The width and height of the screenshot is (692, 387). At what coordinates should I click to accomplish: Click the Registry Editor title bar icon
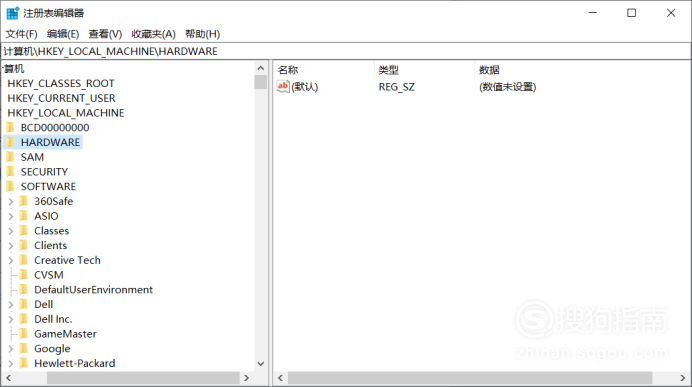[13, 13]
